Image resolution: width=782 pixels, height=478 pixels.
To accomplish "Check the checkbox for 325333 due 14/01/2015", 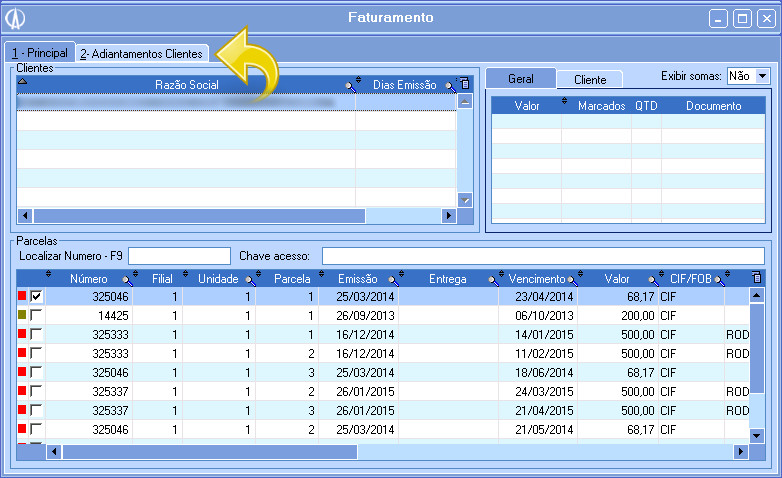I will [x=37, y=335].
